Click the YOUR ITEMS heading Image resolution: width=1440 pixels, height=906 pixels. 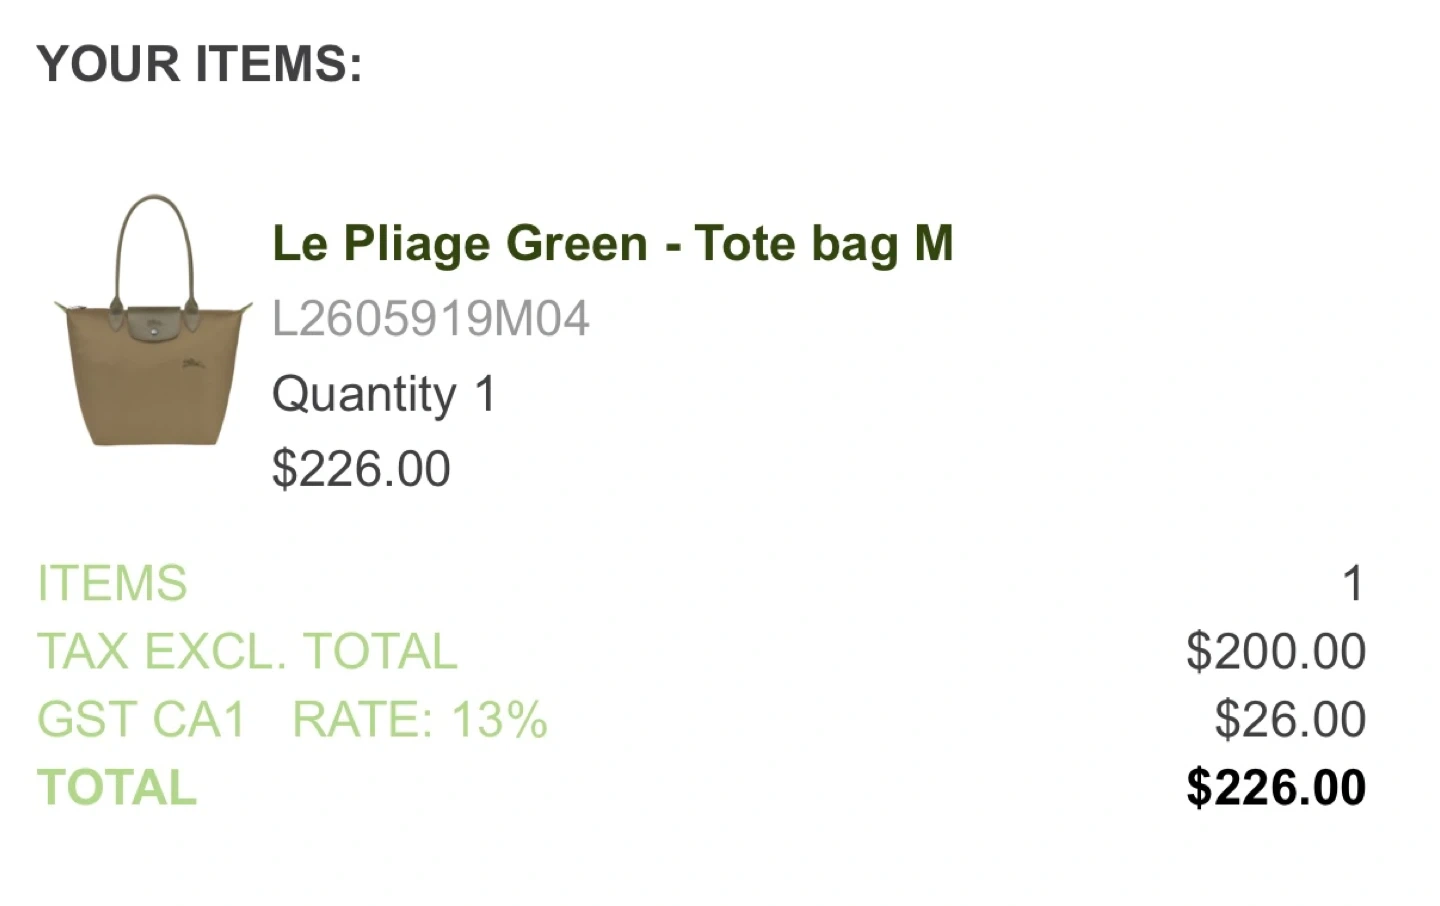(x=199, y=64)
